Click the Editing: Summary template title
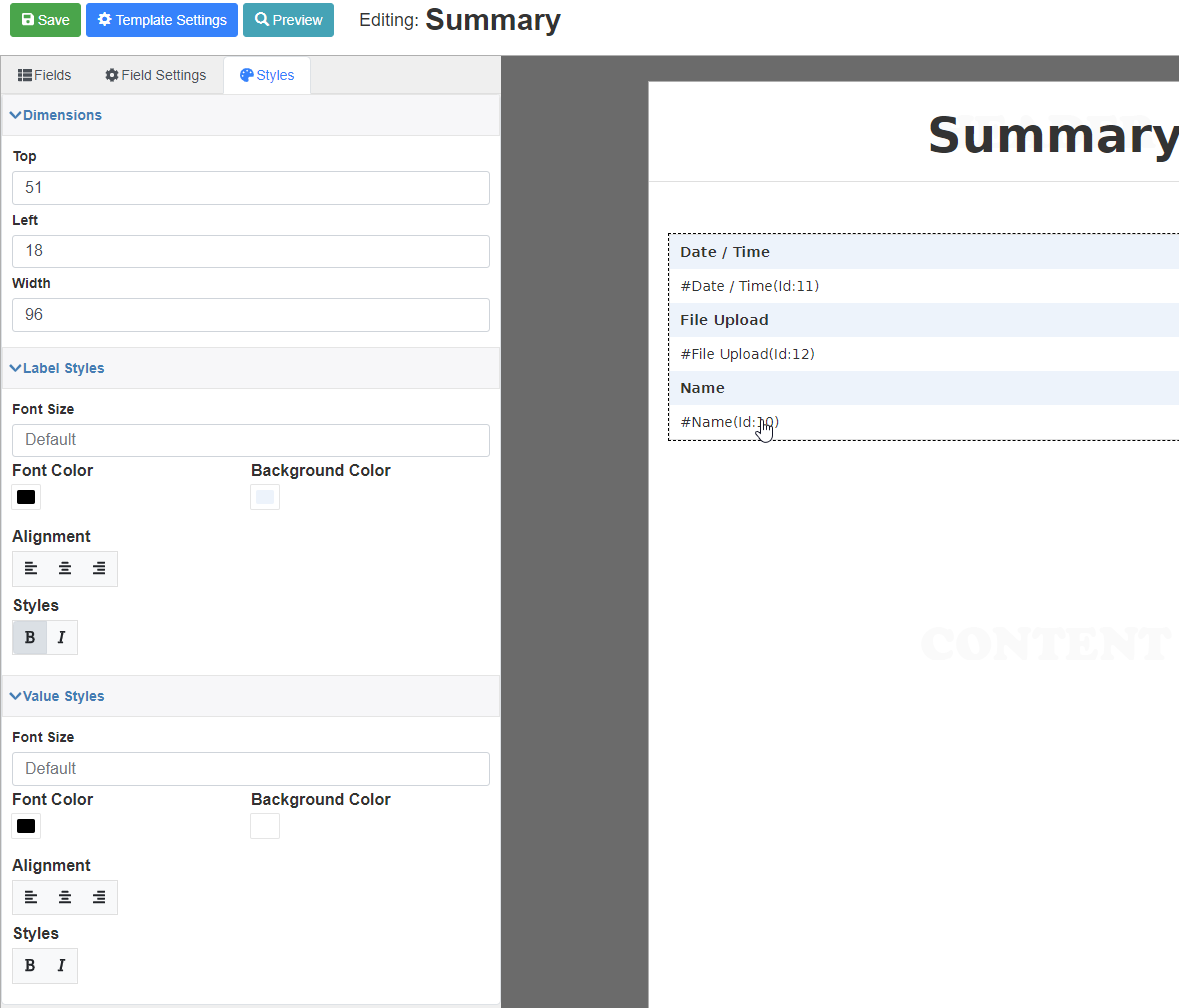 [x=459, y=20]
